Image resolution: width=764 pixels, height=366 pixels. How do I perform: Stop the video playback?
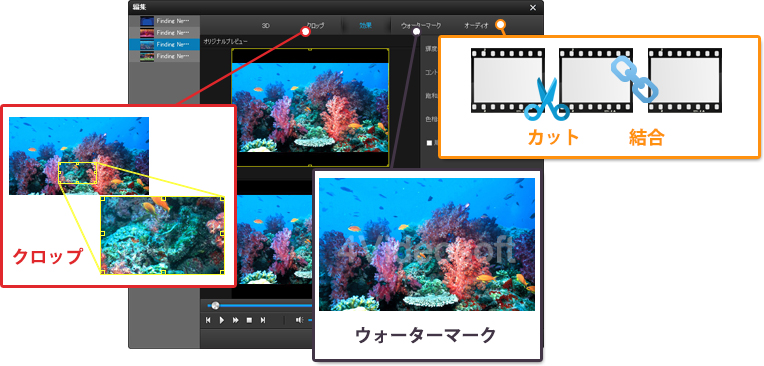(249, 320)
